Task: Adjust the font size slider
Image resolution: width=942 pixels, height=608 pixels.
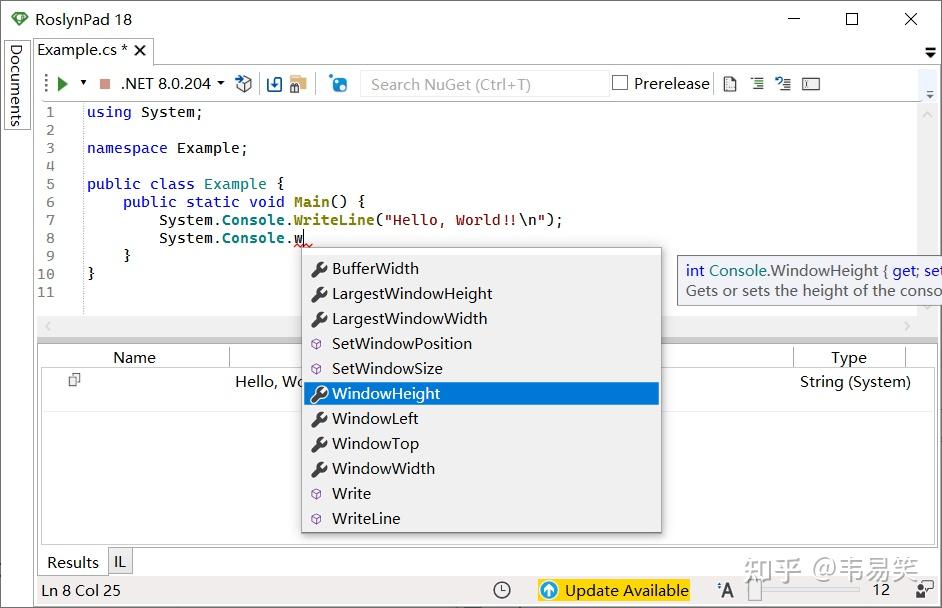Action: pyautogui.click(x=755, y=590)
